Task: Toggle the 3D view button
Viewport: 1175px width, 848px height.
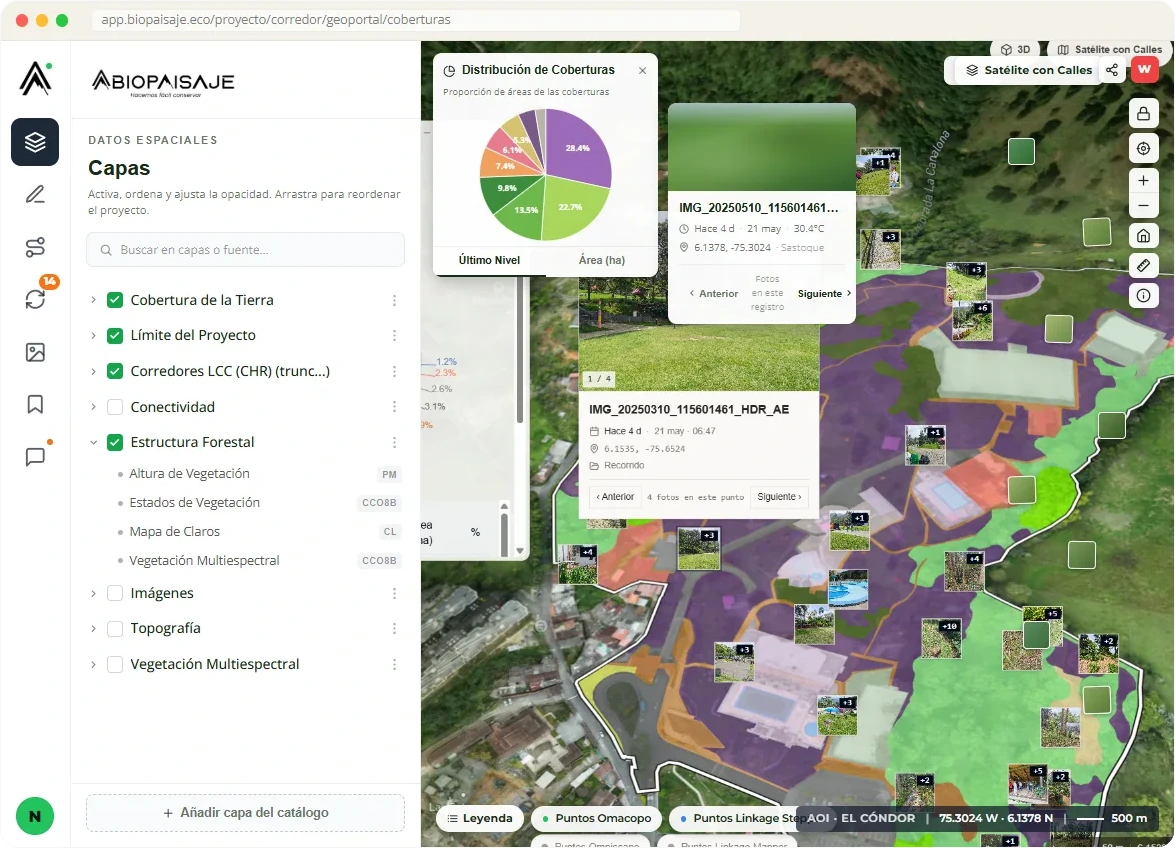Action: (1016, 49)
